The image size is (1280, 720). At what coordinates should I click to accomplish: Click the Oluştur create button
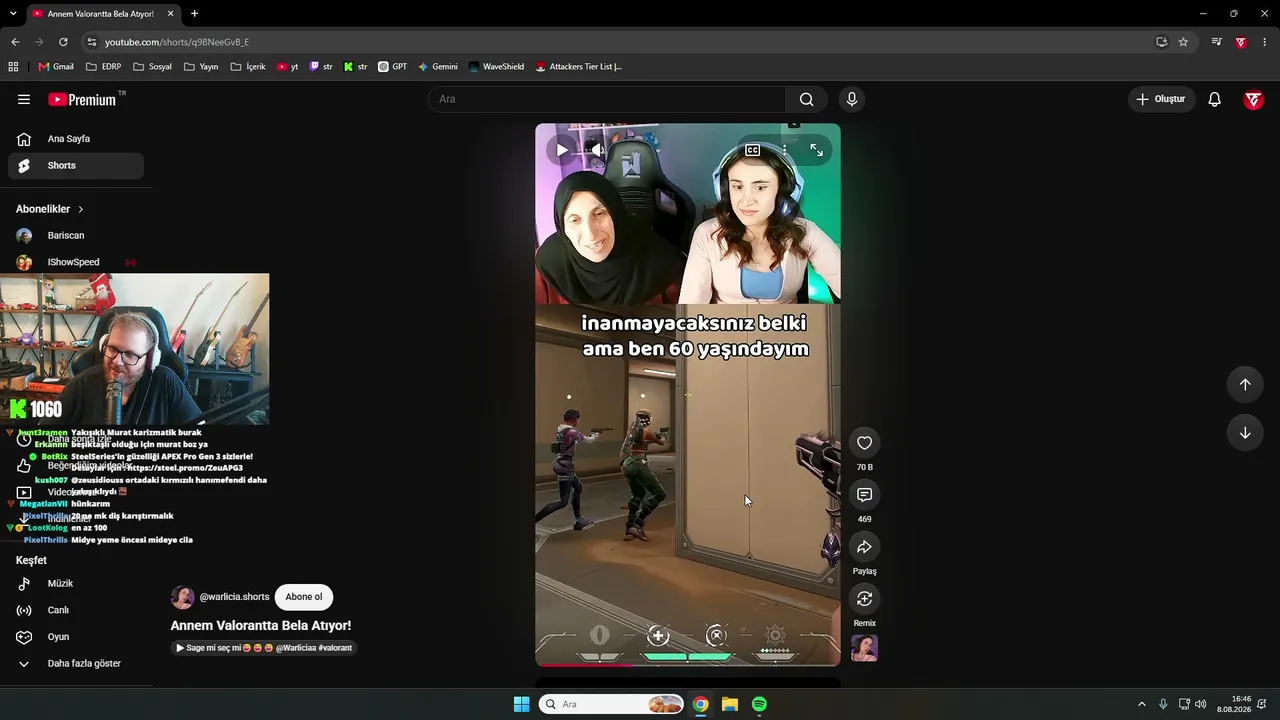1161,99
